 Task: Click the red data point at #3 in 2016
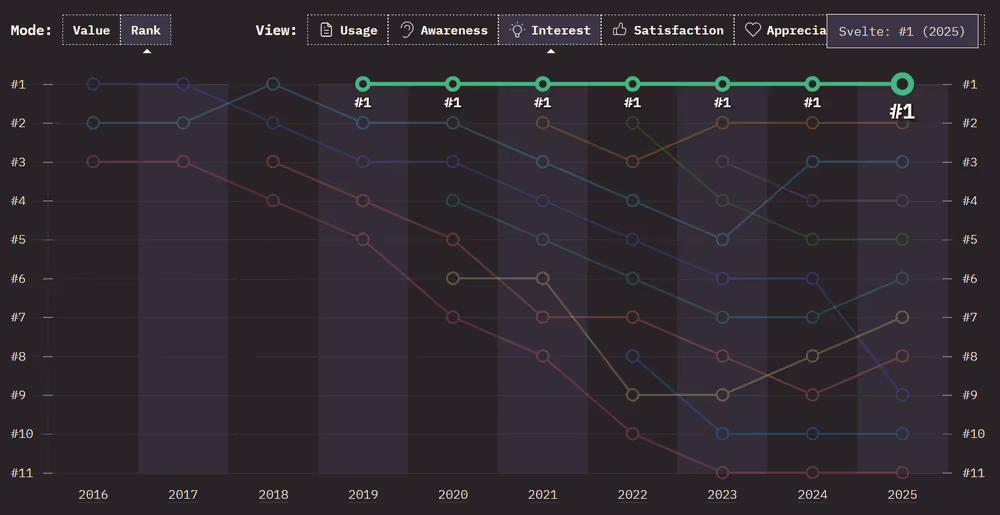coord(93,161)
